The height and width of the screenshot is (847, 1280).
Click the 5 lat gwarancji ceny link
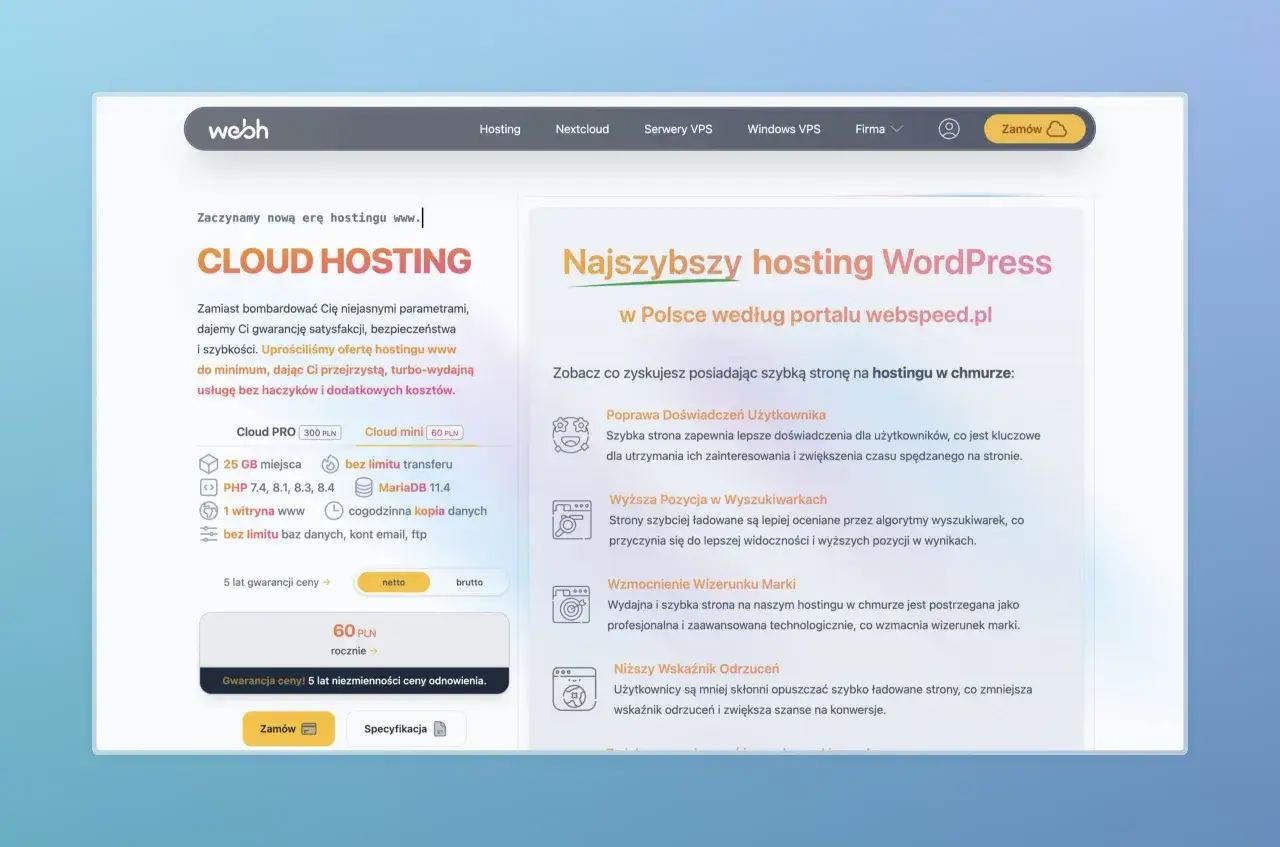tap(277, 582)
